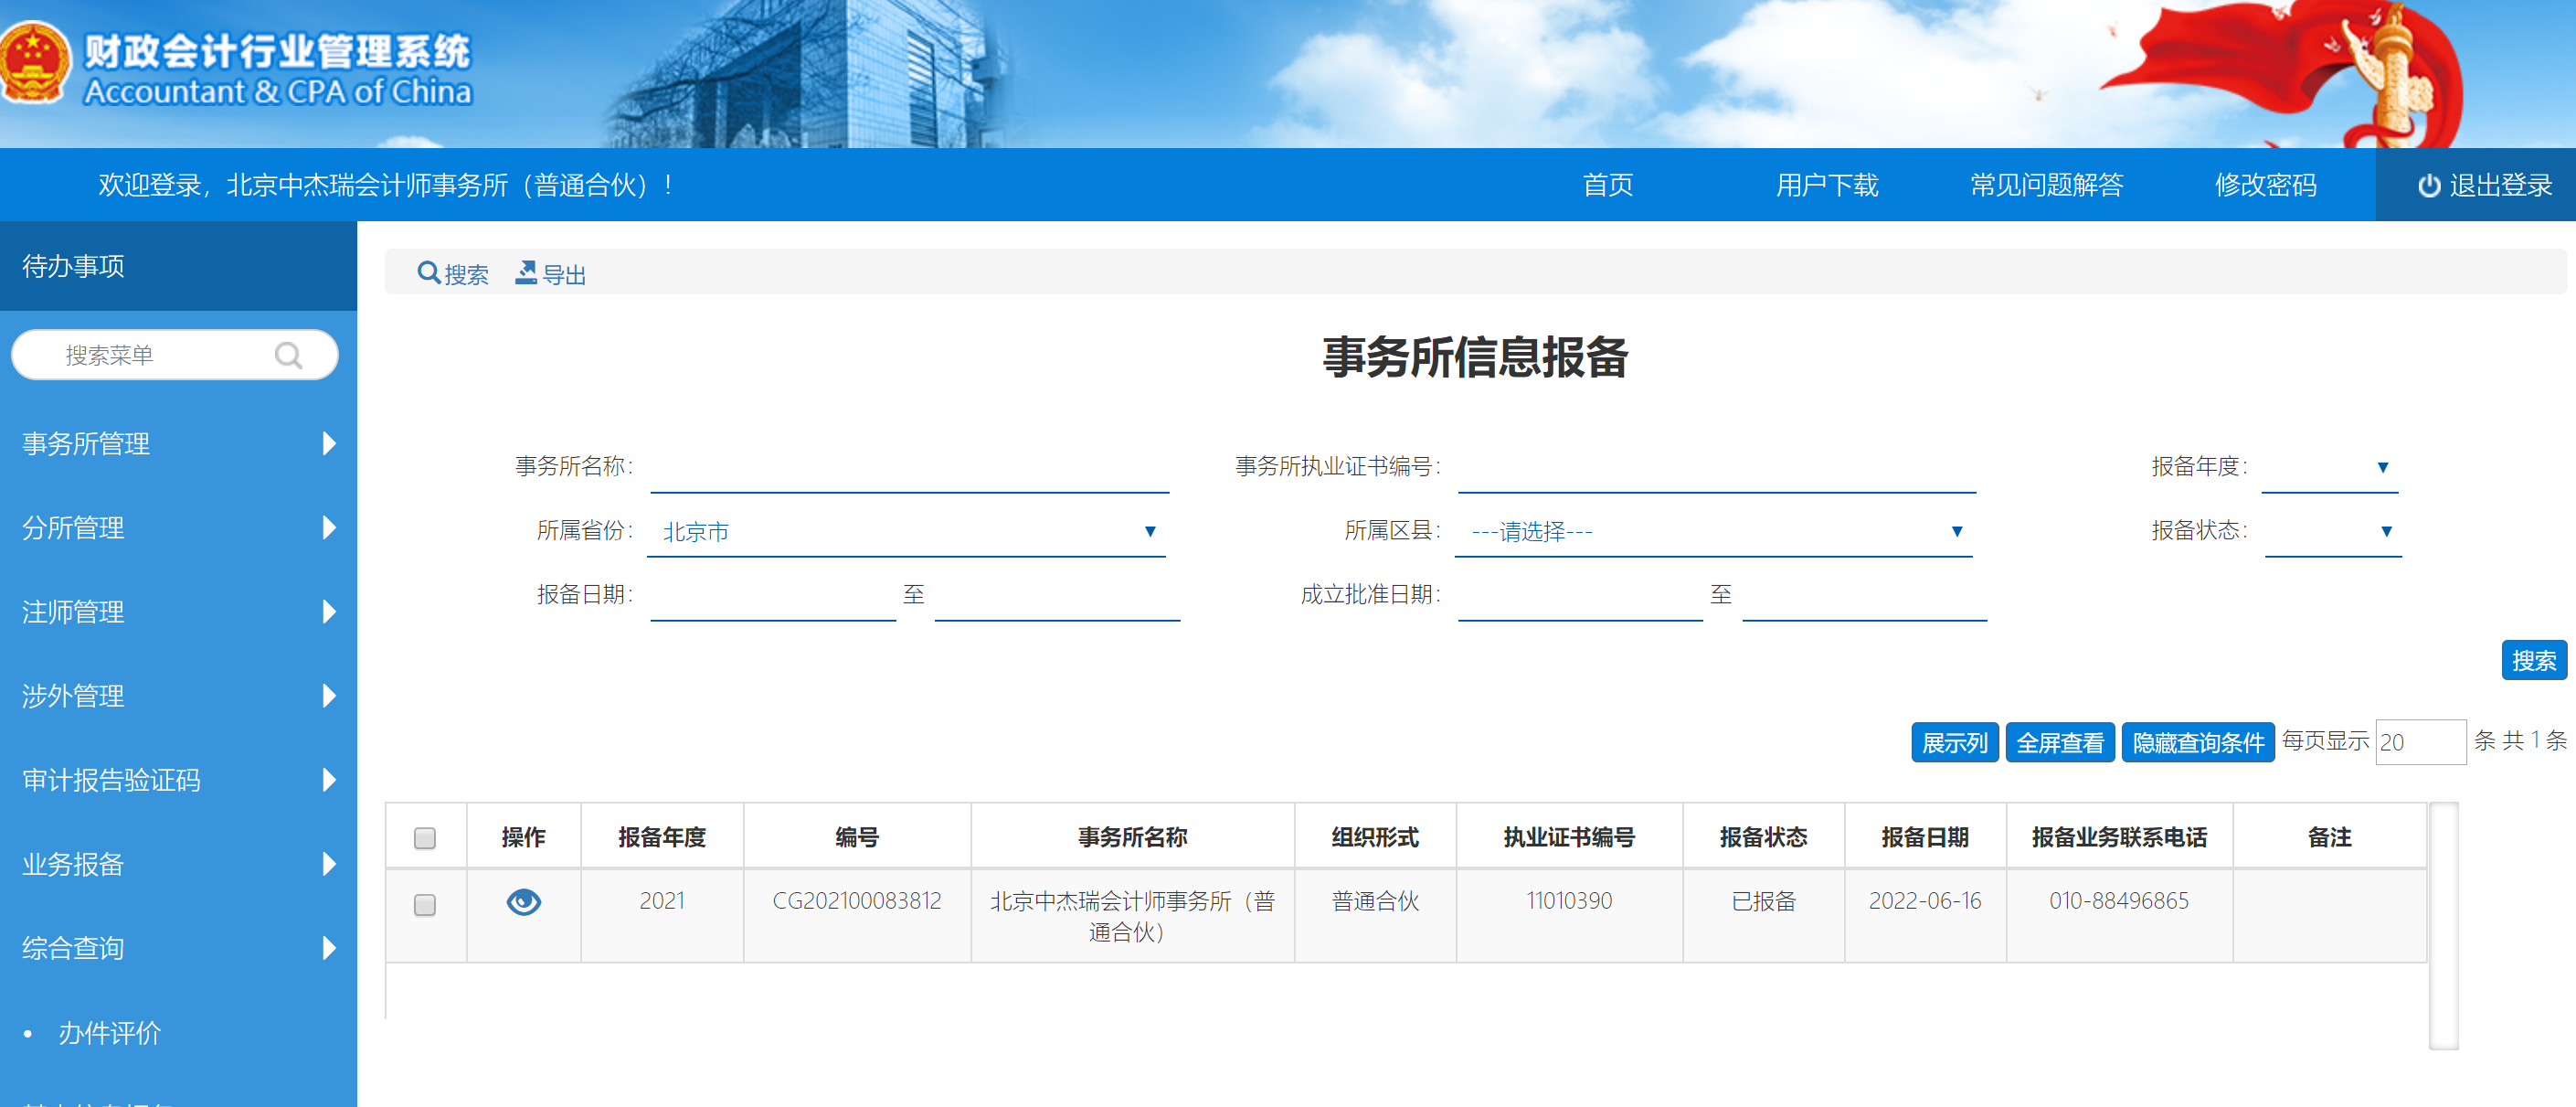
Task: Click the 全屏查看 button
Action: pyautogui.click(x=2059, y=743)
